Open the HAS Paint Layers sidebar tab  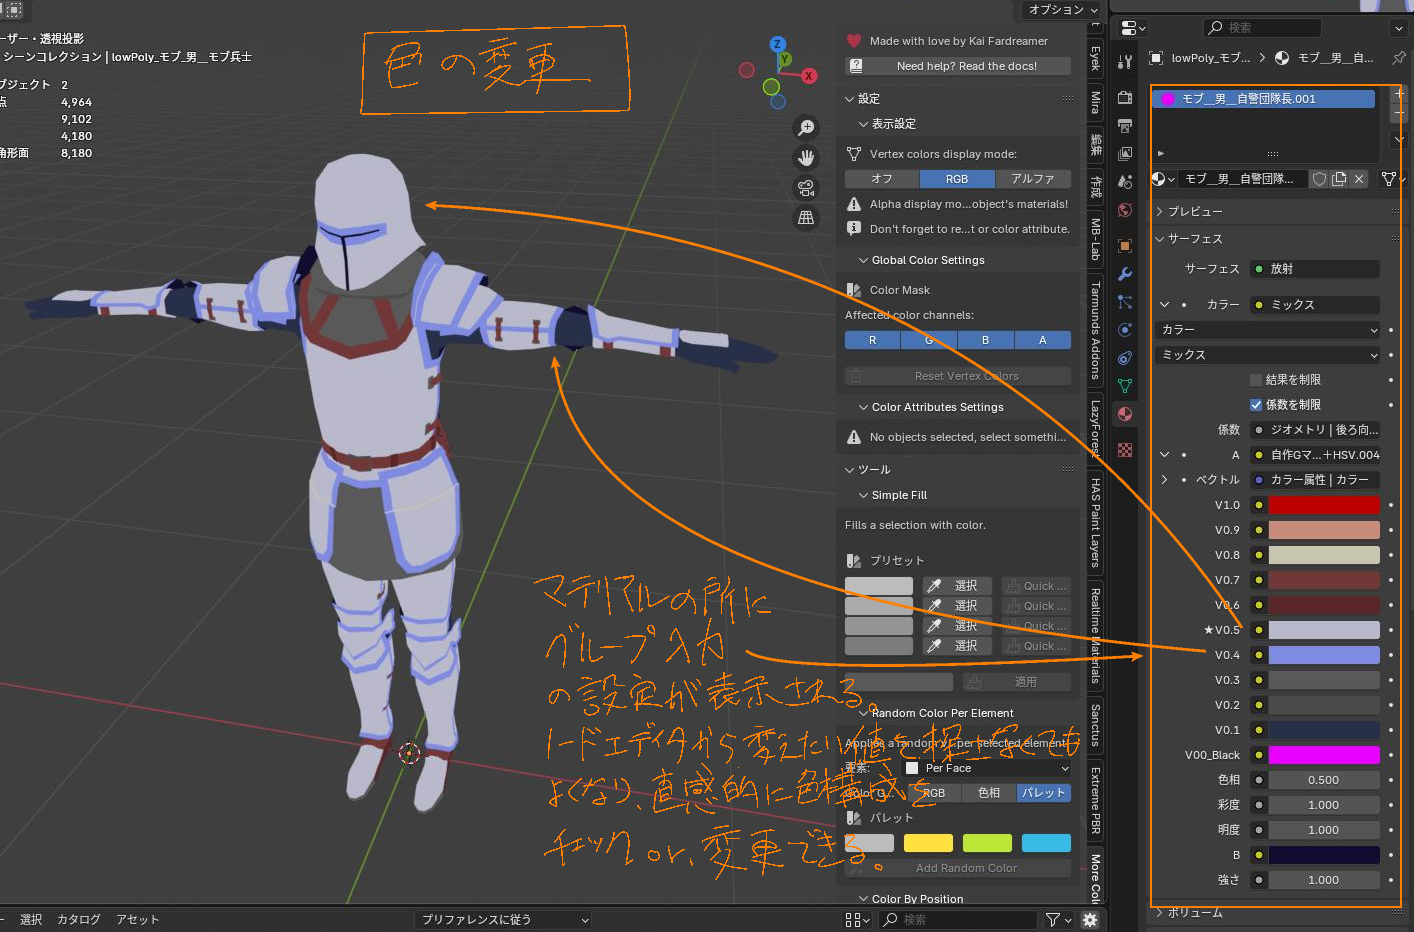point(1096,522)
